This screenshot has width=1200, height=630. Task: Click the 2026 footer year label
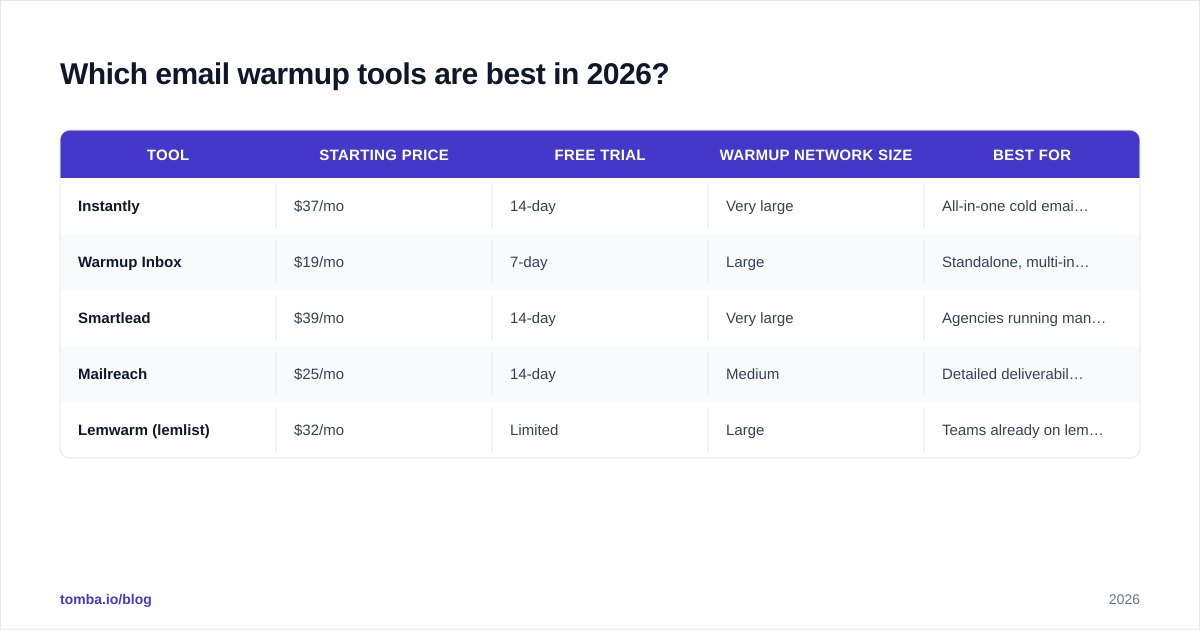(x=1124, y=599)
